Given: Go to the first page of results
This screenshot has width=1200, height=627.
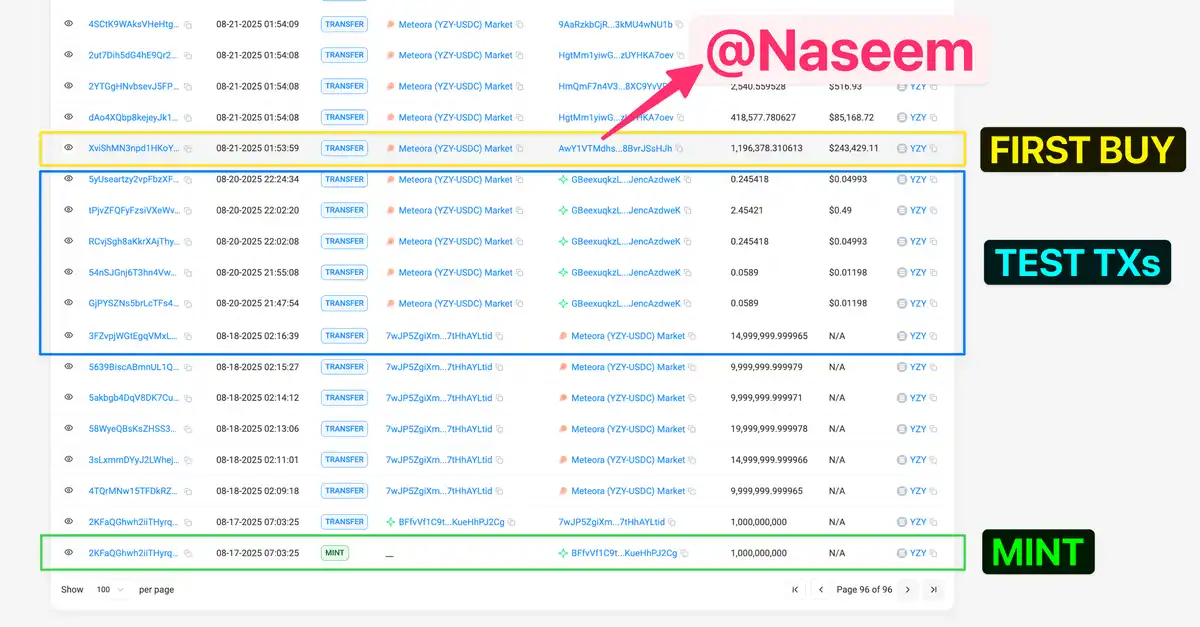Looking at the screenshot, I should [795, 590].
